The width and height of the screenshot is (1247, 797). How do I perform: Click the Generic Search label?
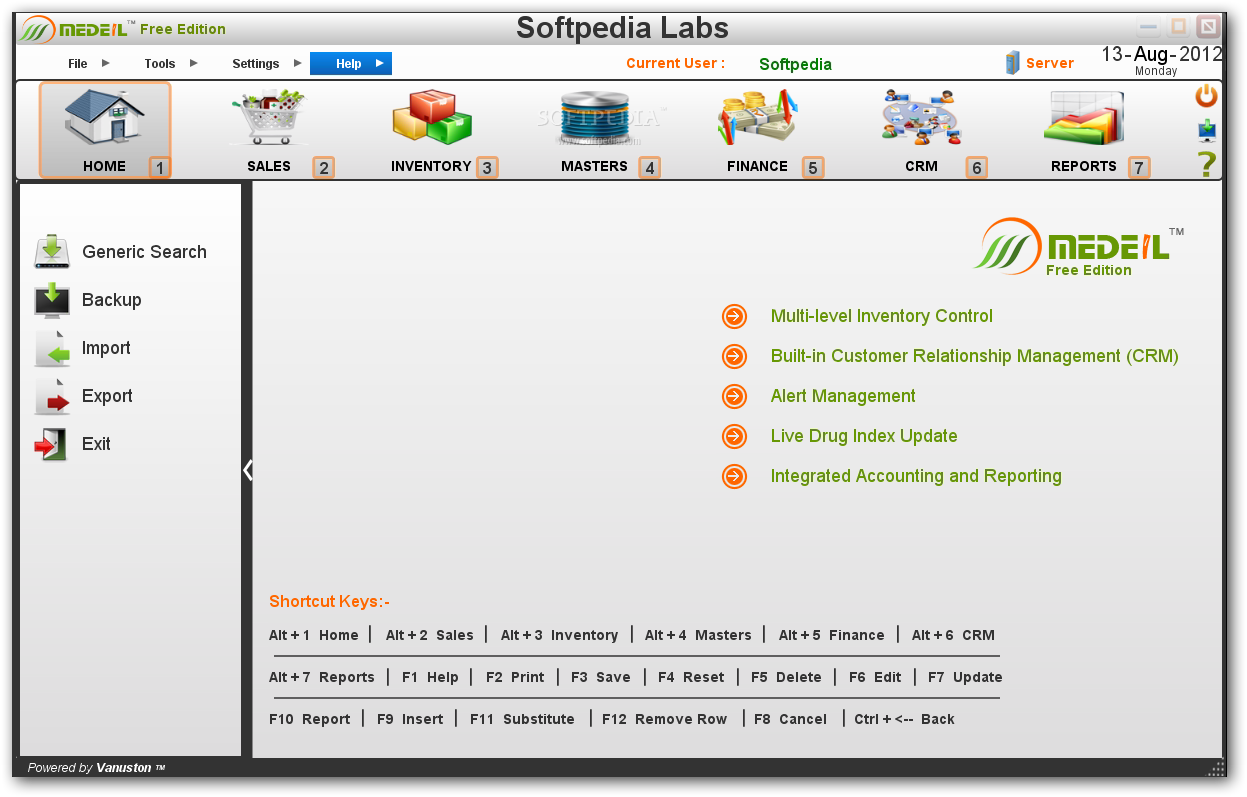144,252
